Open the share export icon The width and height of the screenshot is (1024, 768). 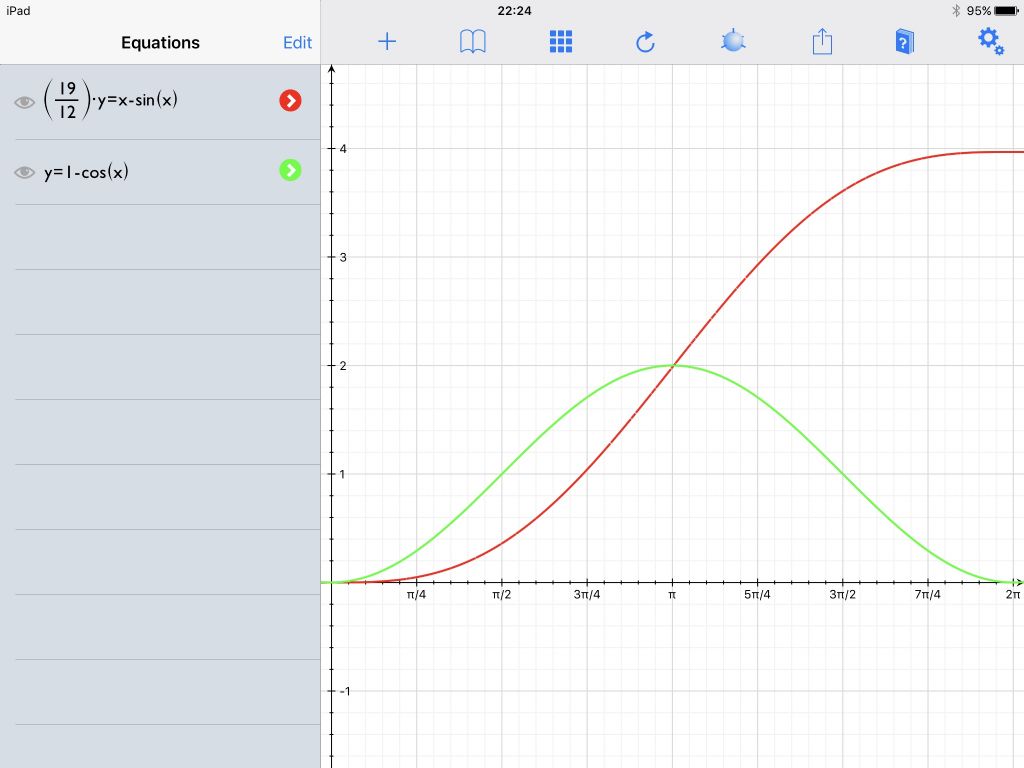click(x=822, y=41)
